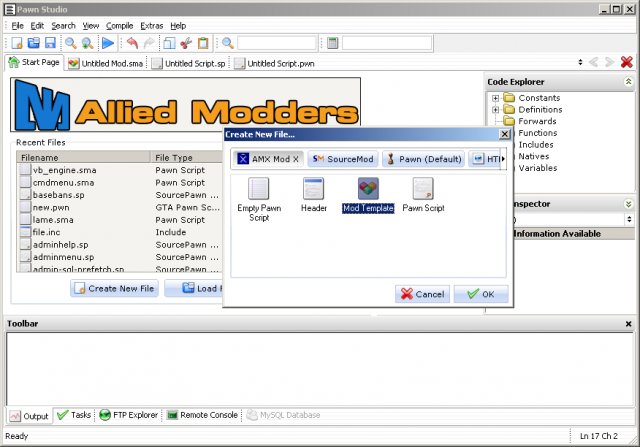Click the Load File button
Image resolution: width=640 pixels, height=447 pixels.
(195, 288)
